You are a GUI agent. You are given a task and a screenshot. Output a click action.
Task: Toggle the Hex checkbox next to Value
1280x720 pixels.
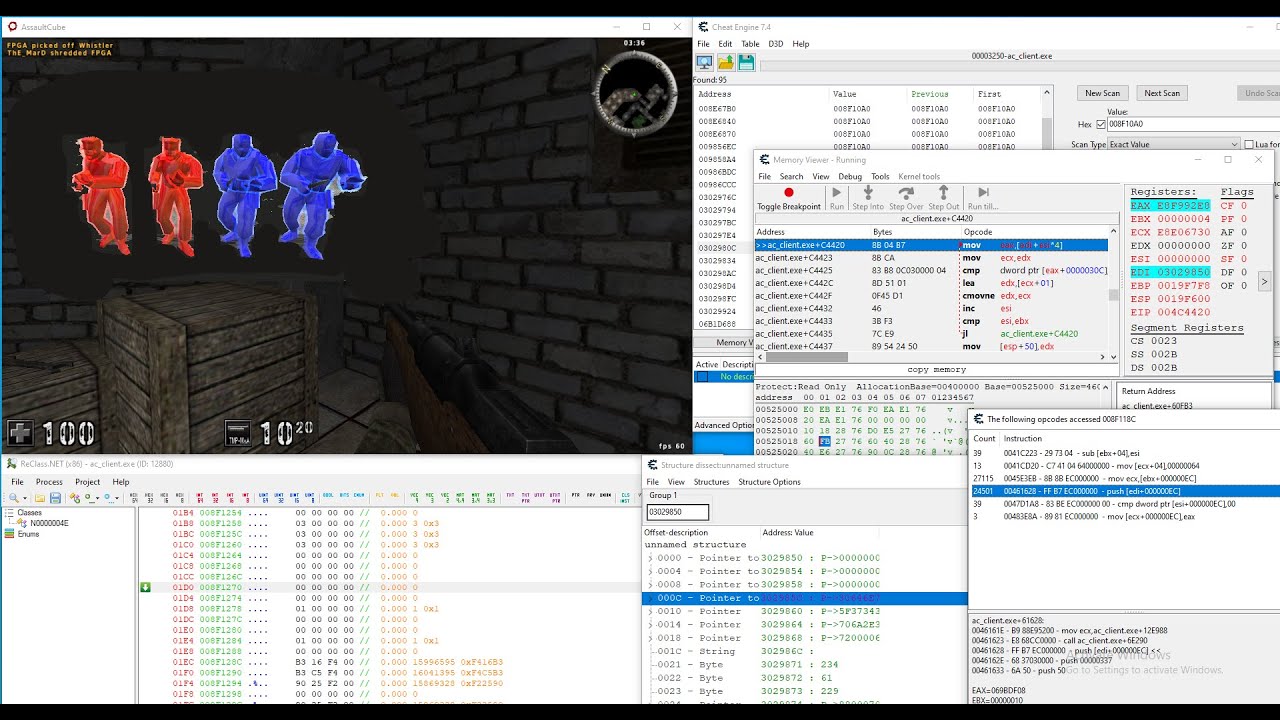pos(1101,125)
